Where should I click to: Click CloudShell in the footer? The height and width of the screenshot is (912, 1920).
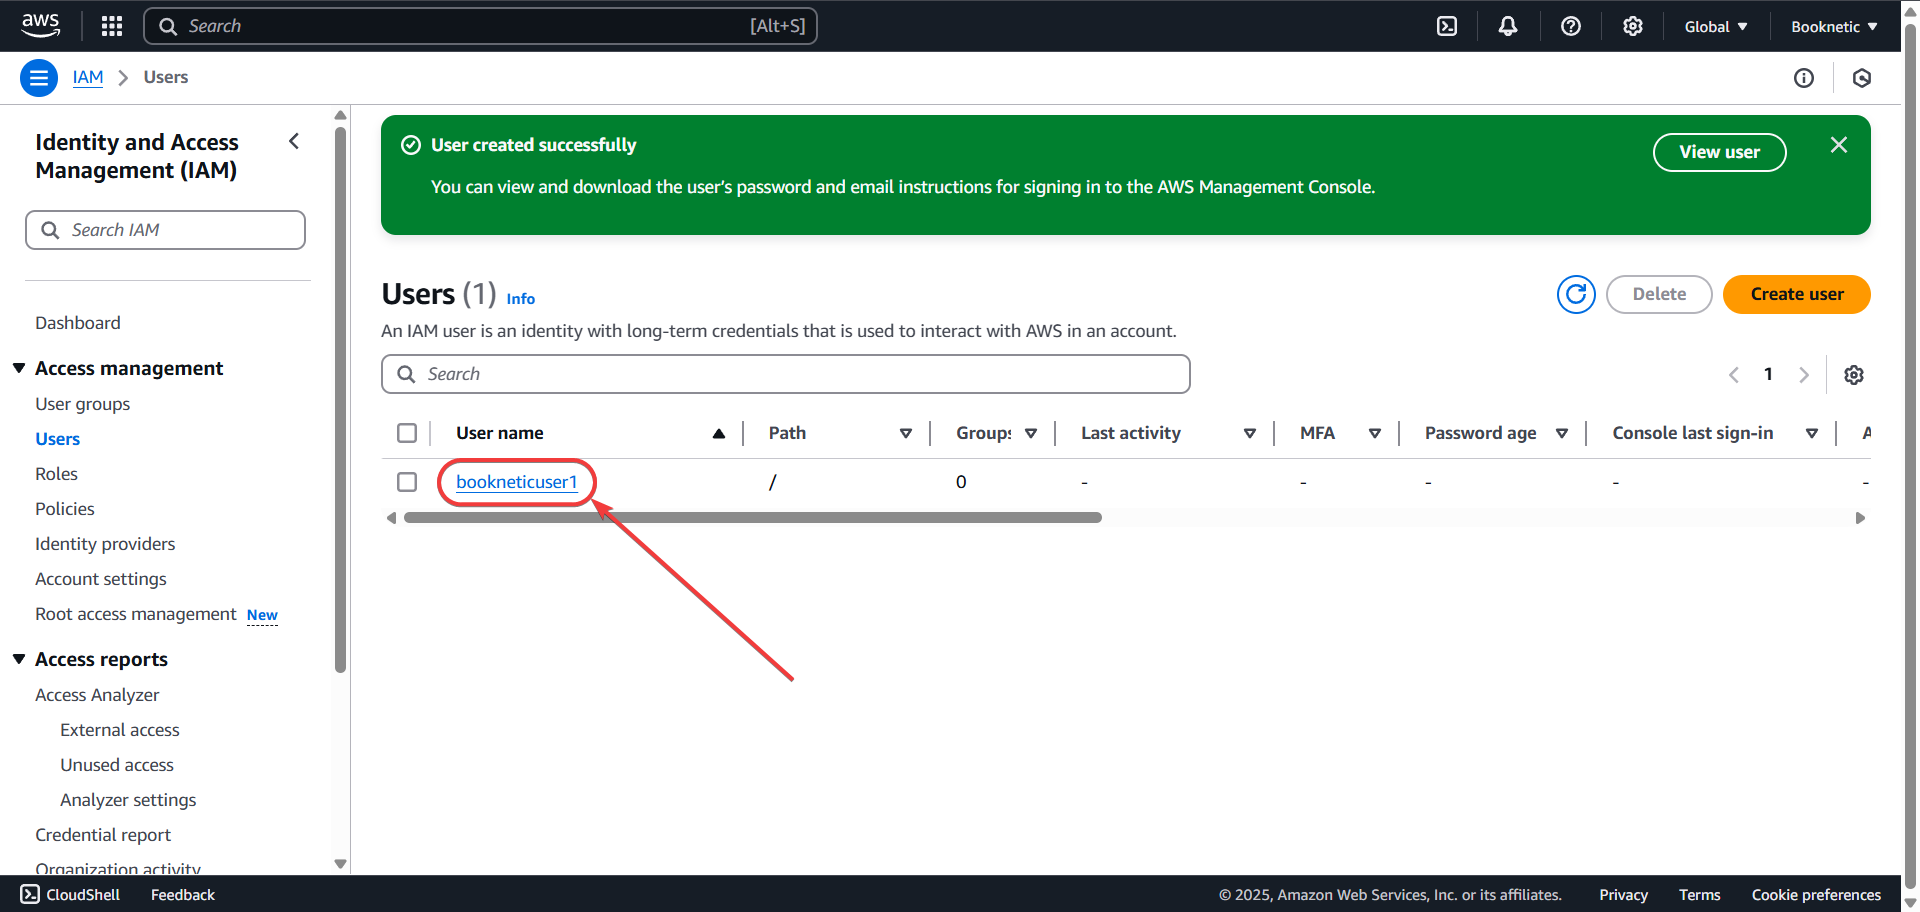[70, 895]
